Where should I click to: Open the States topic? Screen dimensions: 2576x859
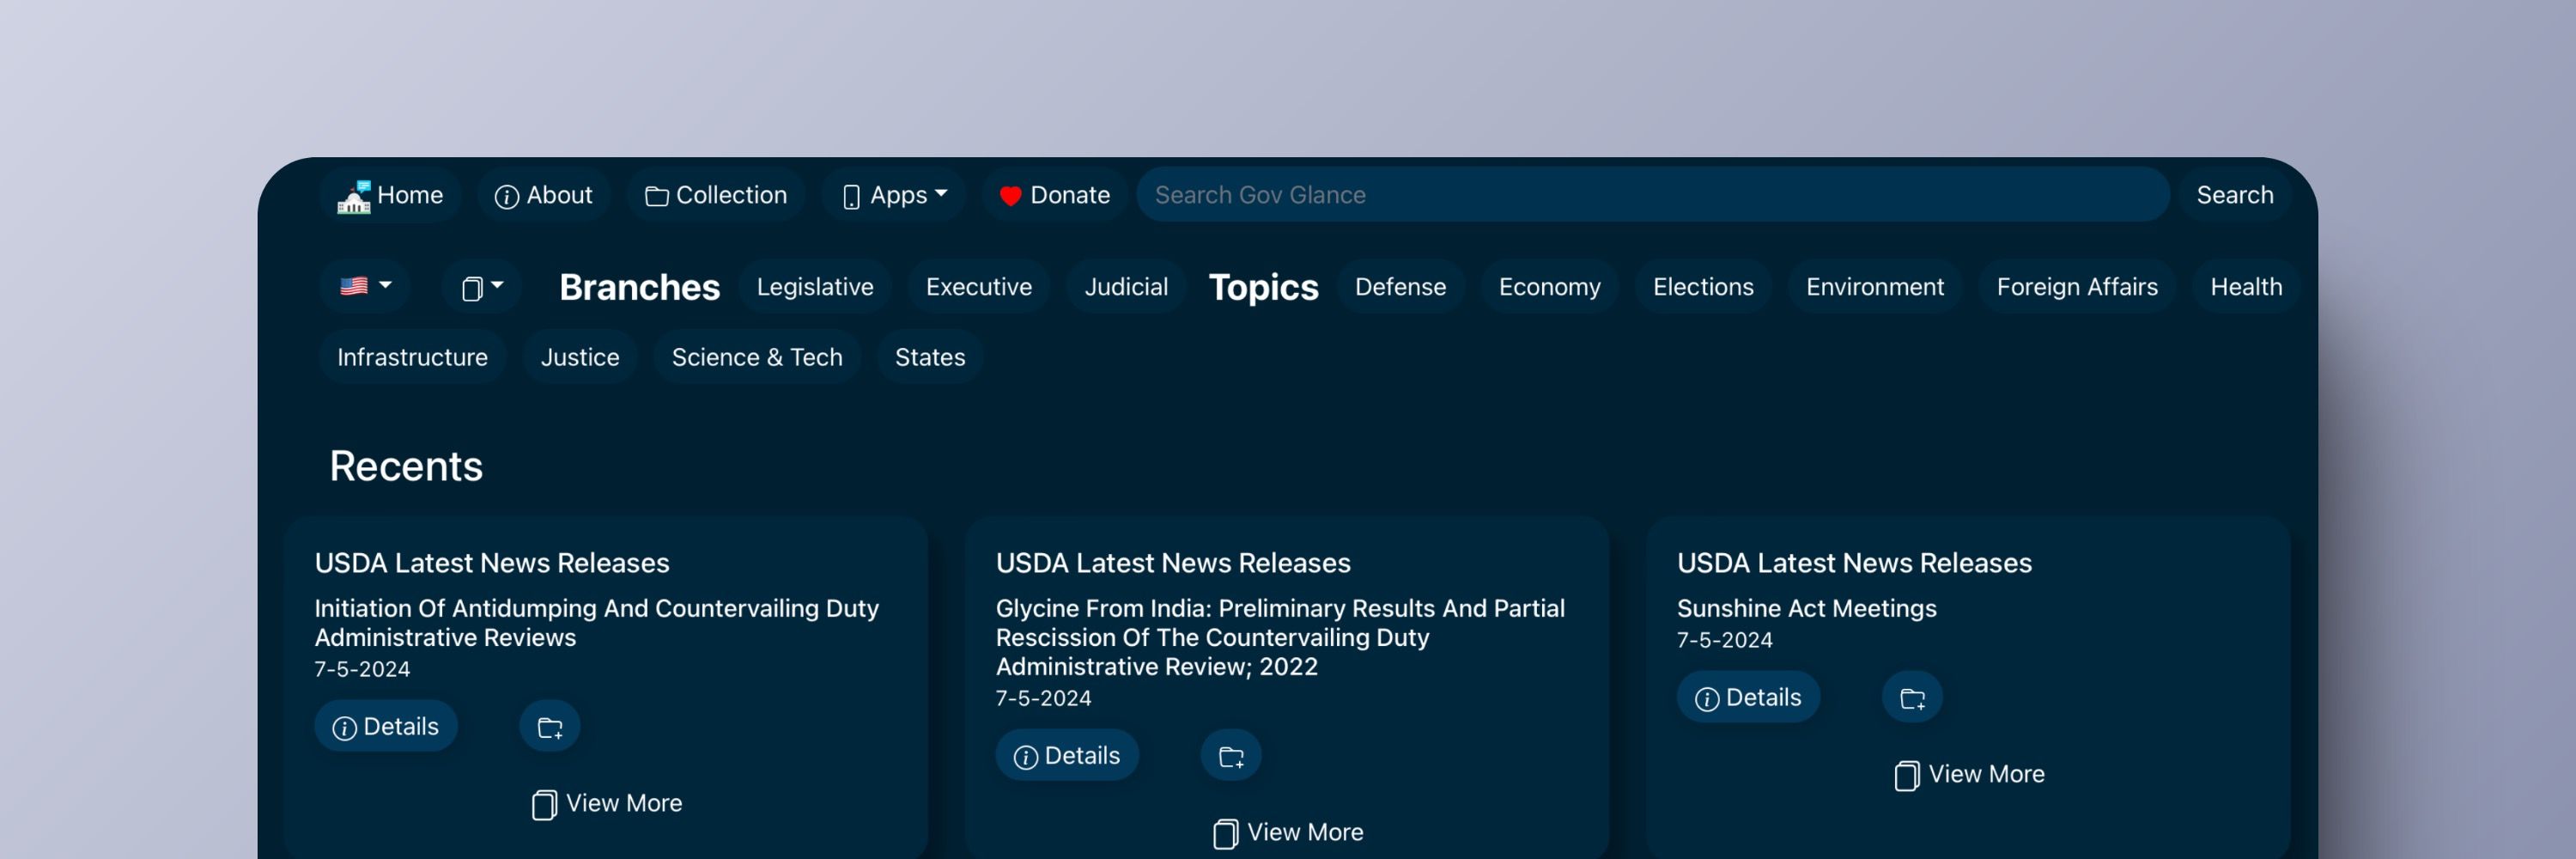tap(930, 357)
